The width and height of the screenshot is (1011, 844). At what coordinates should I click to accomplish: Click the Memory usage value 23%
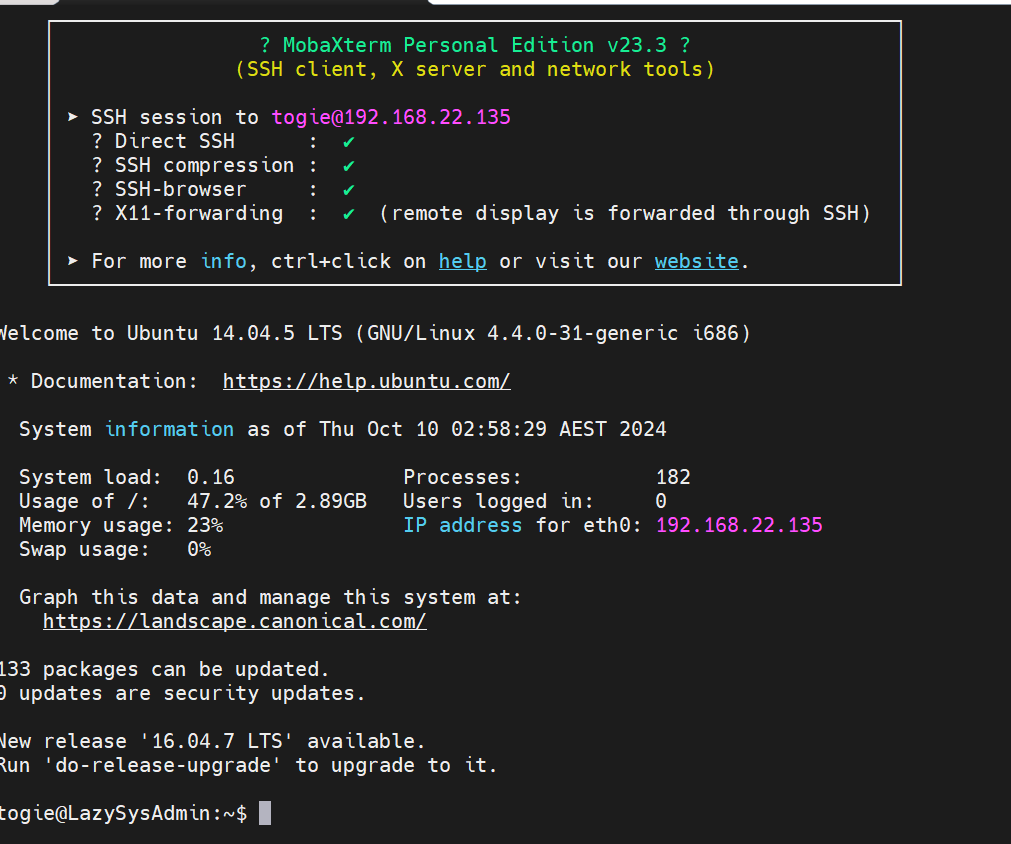[x=205, y=525]
